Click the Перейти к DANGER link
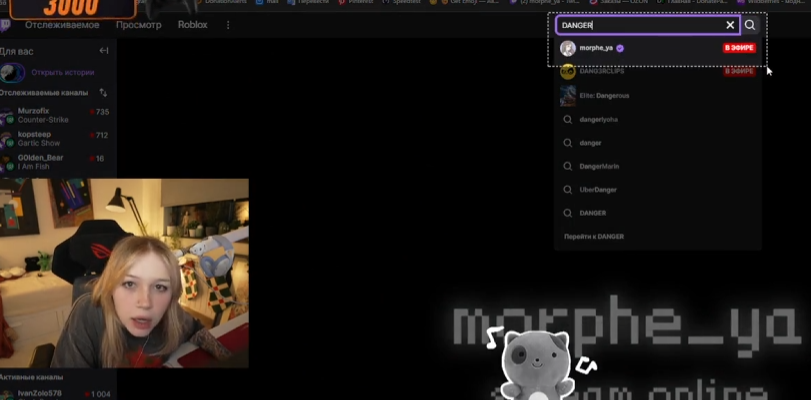The image size is (811, 400). click(x=594, y=236)
